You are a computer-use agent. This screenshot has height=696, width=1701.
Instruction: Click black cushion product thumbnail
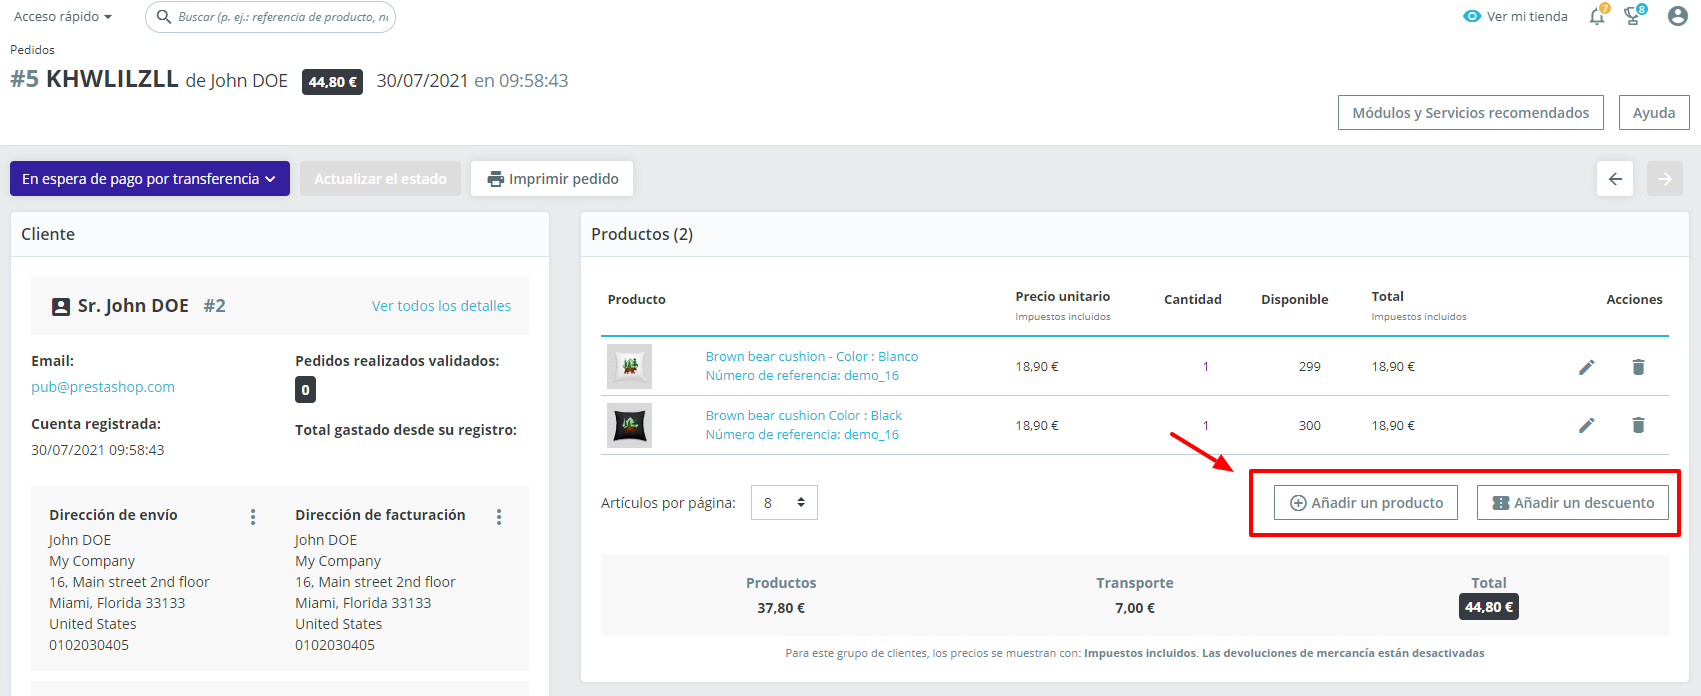[x=630, y=425]
